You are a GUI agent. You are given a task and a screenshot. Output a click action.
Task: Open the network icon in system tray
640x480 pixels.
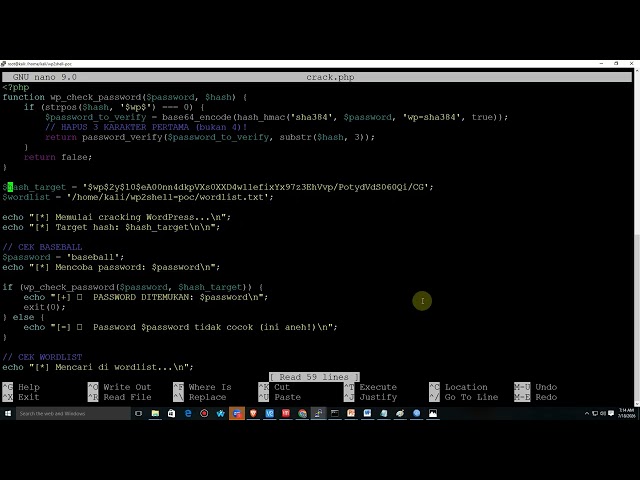tap(595, 413)
